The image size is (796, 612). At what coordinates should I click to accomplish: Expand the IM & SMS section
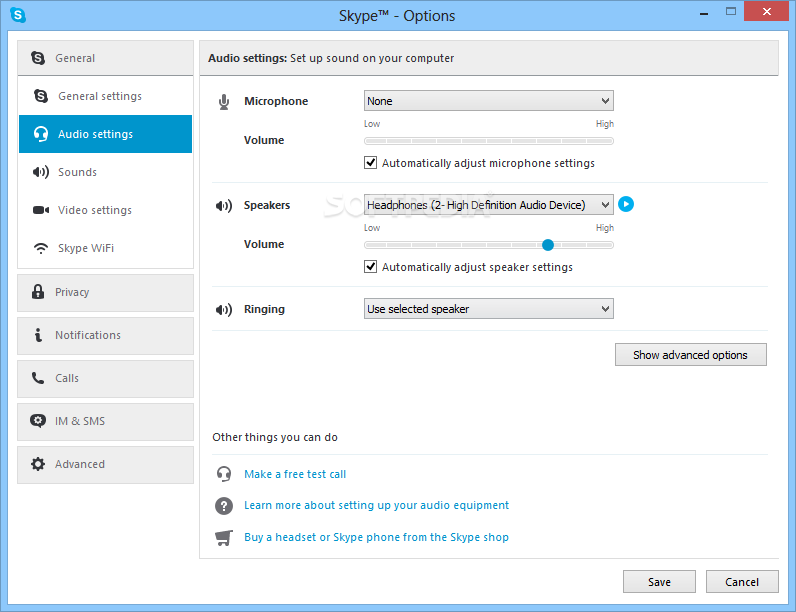pyautogui.click(x=106, y=422)
